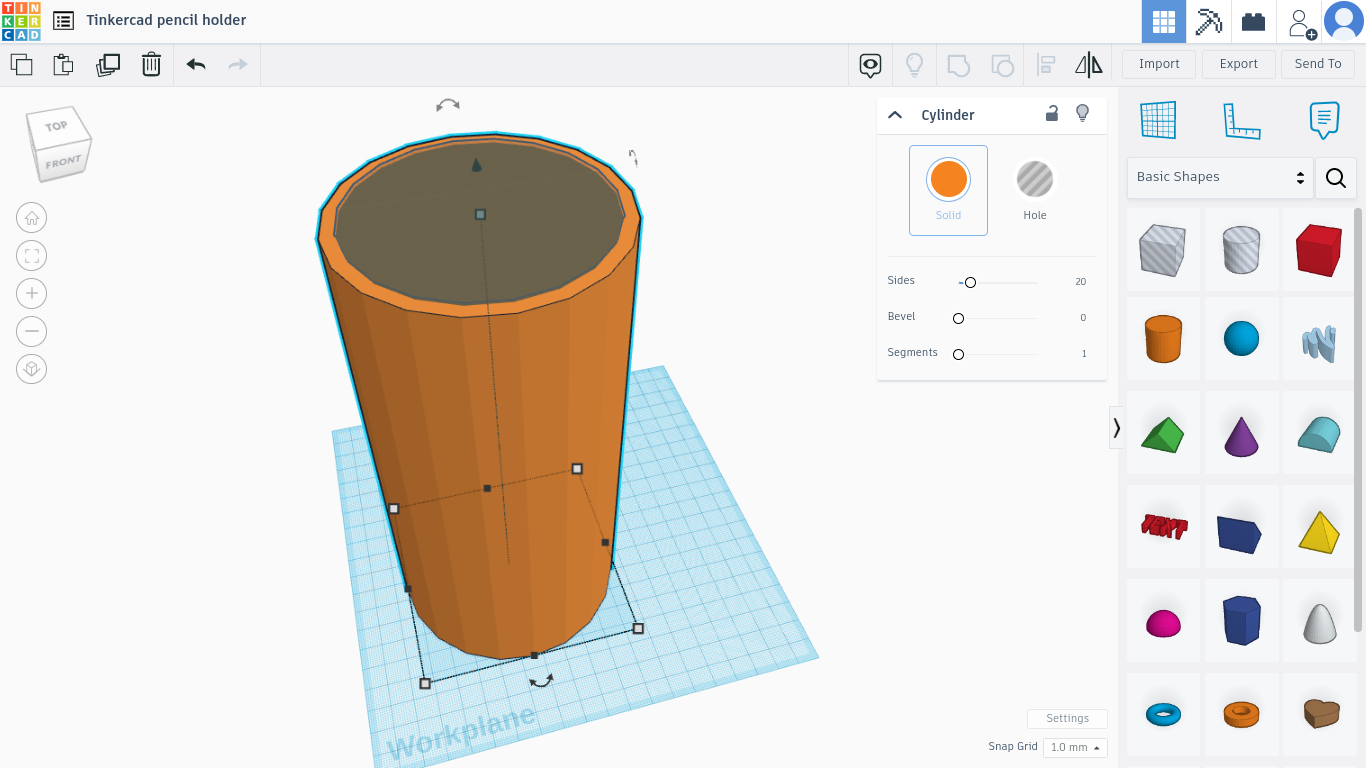Click the Export button
Viewport: 1366px width, 768px height.
[x=1238, y=64]
